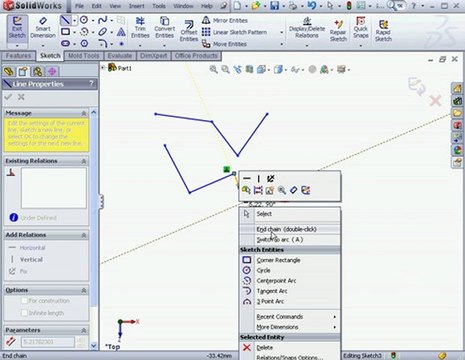465x360 pixels.
Task: Cancel Line Properties with X button
Action: 21,97
